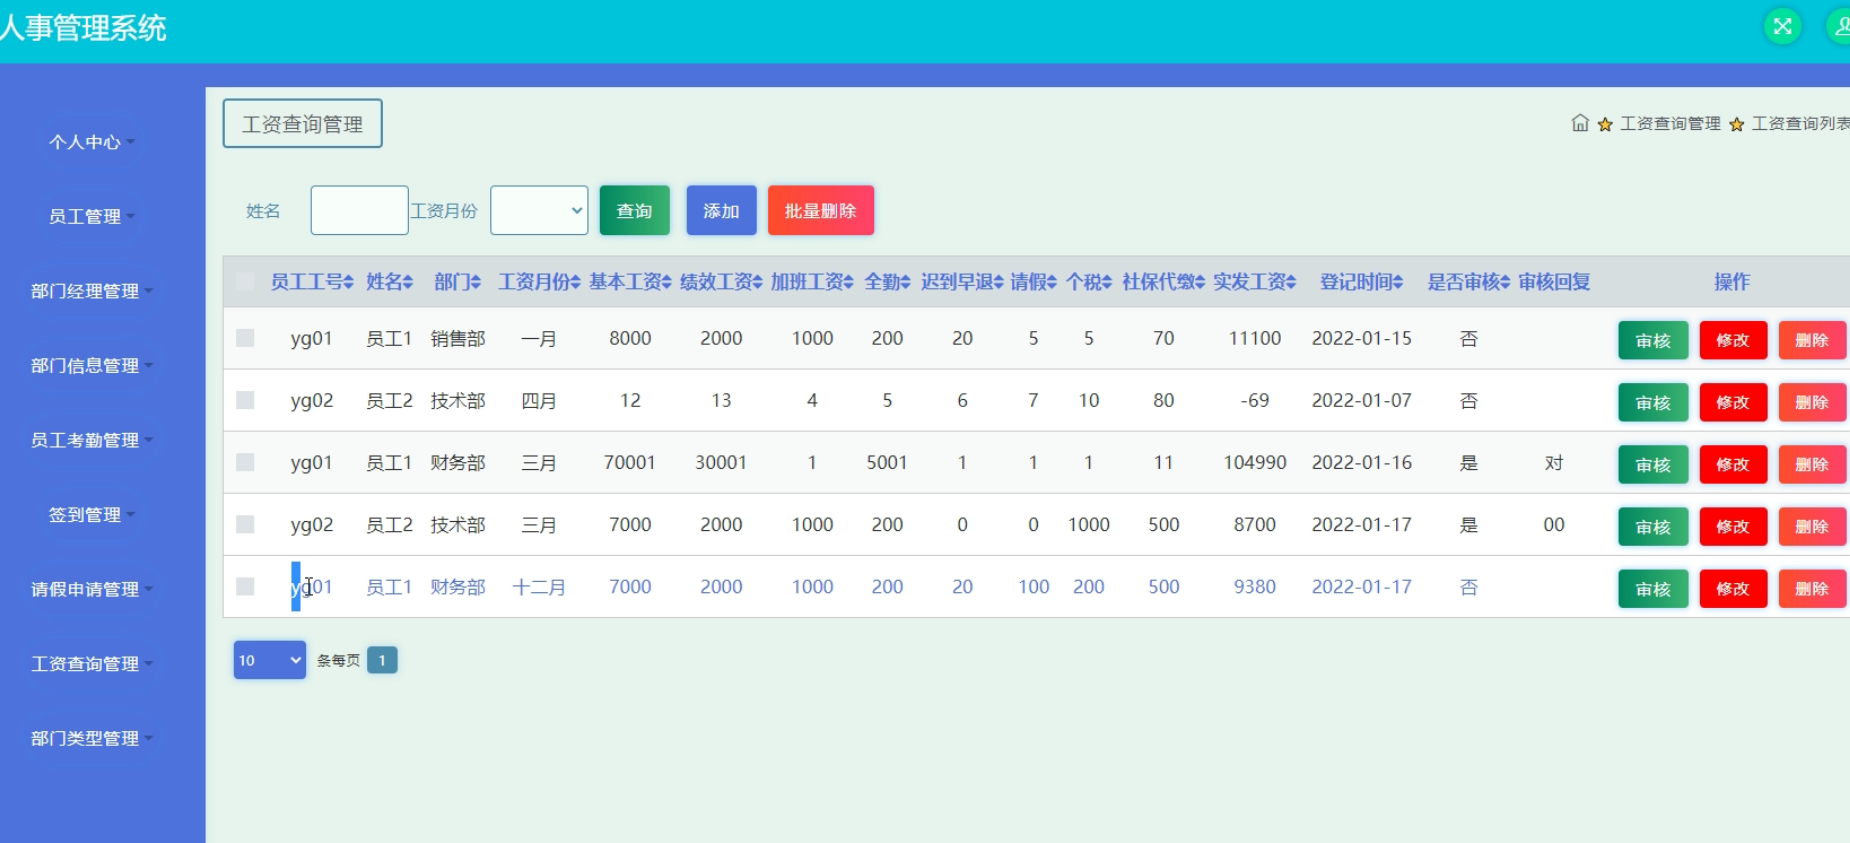Sort table by 部门 column
1850x843 pixels.
[x=458, y=282]
